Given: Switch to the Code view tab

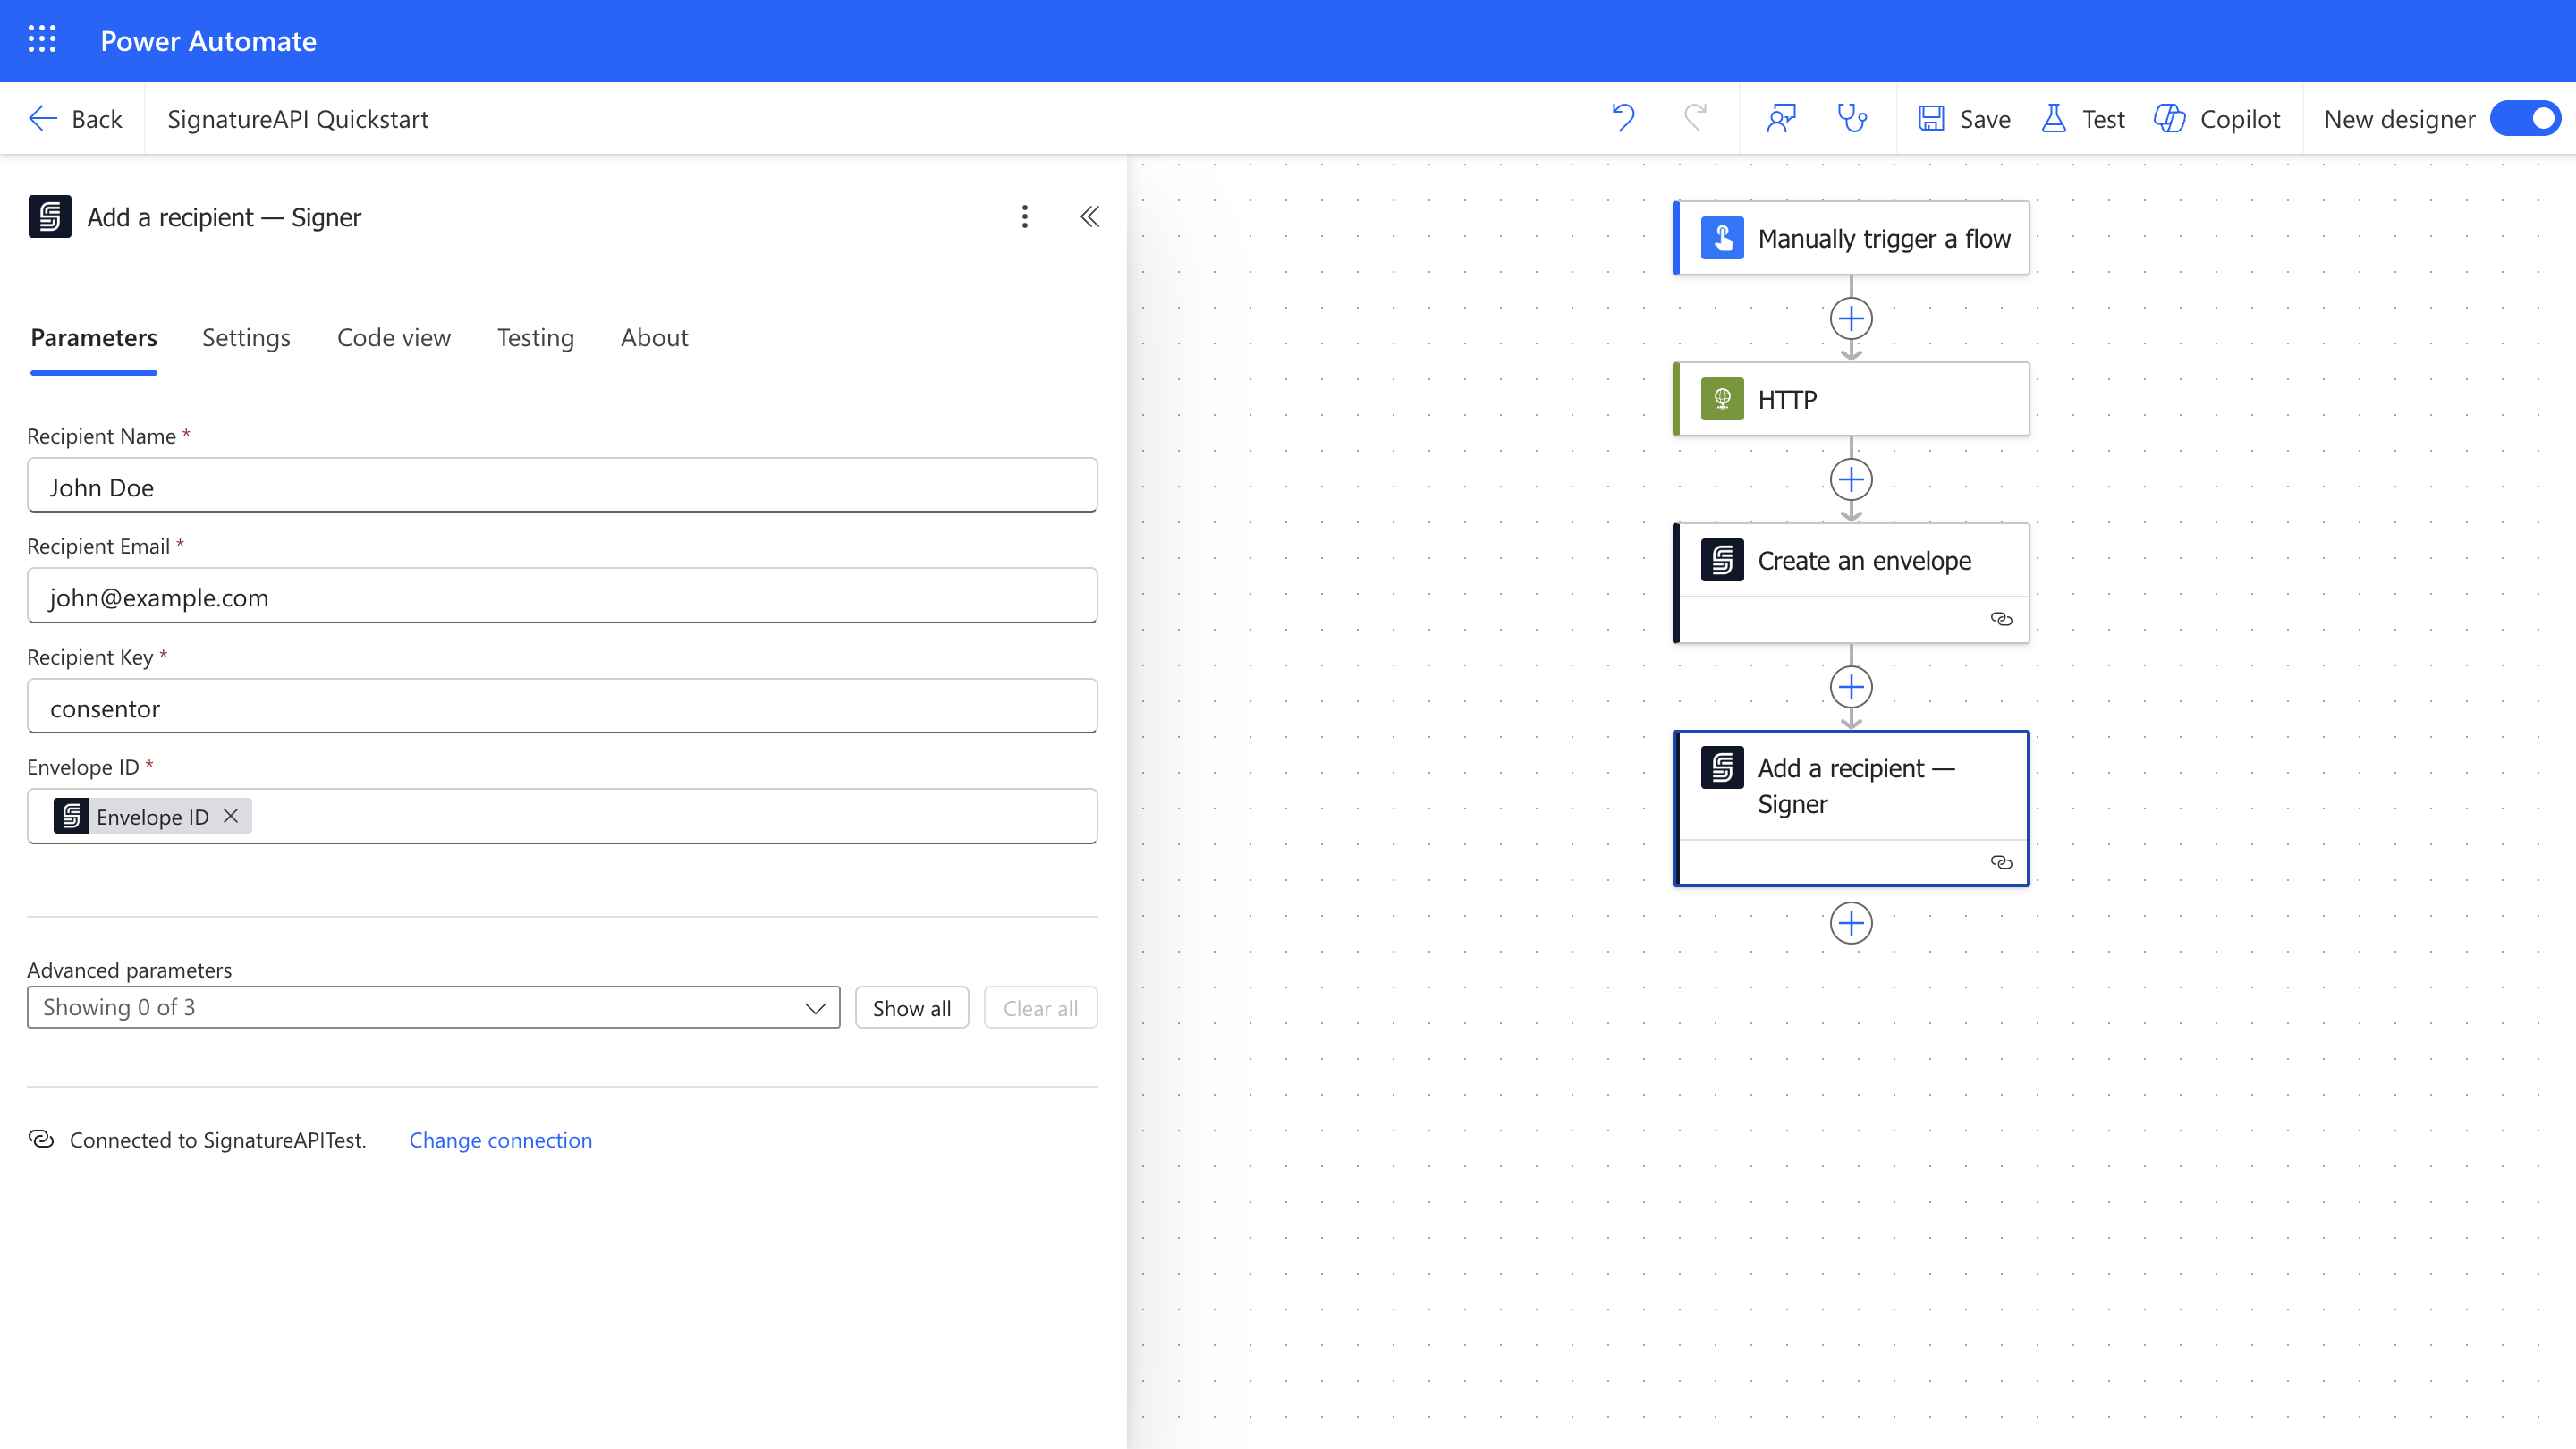Looking at the screenshot, I should [394, 338].
